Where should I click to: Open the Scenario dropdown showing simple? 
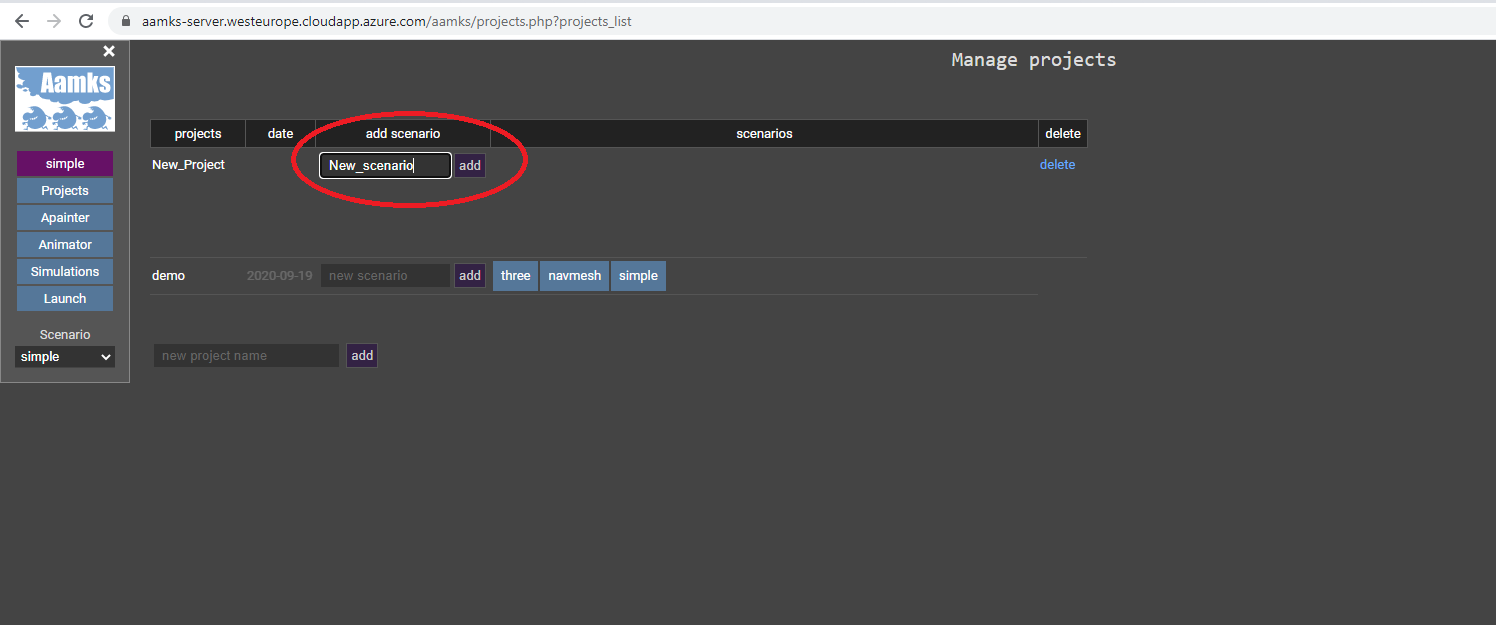(x=65, y=357)
